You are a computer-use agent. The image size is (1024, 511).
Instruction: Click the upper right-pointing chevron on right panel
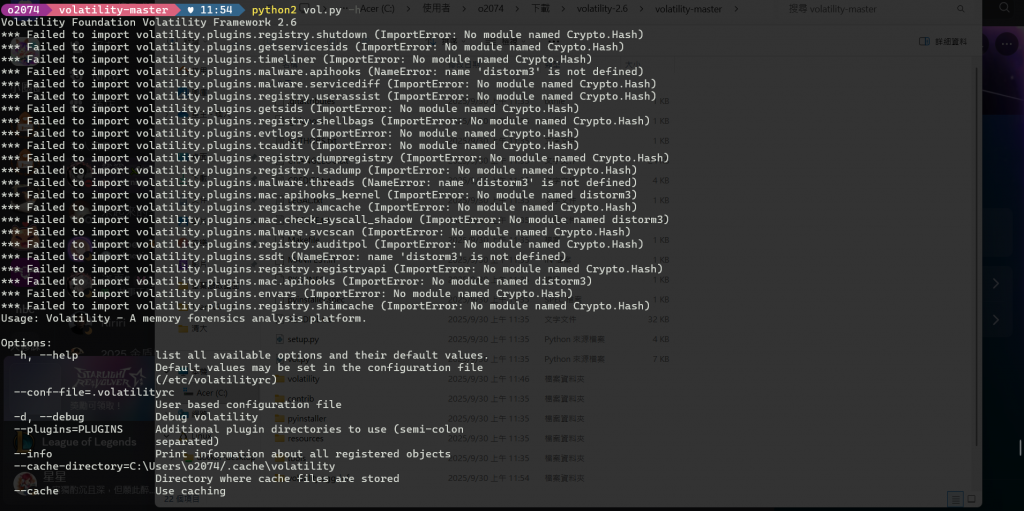[995, 283]
